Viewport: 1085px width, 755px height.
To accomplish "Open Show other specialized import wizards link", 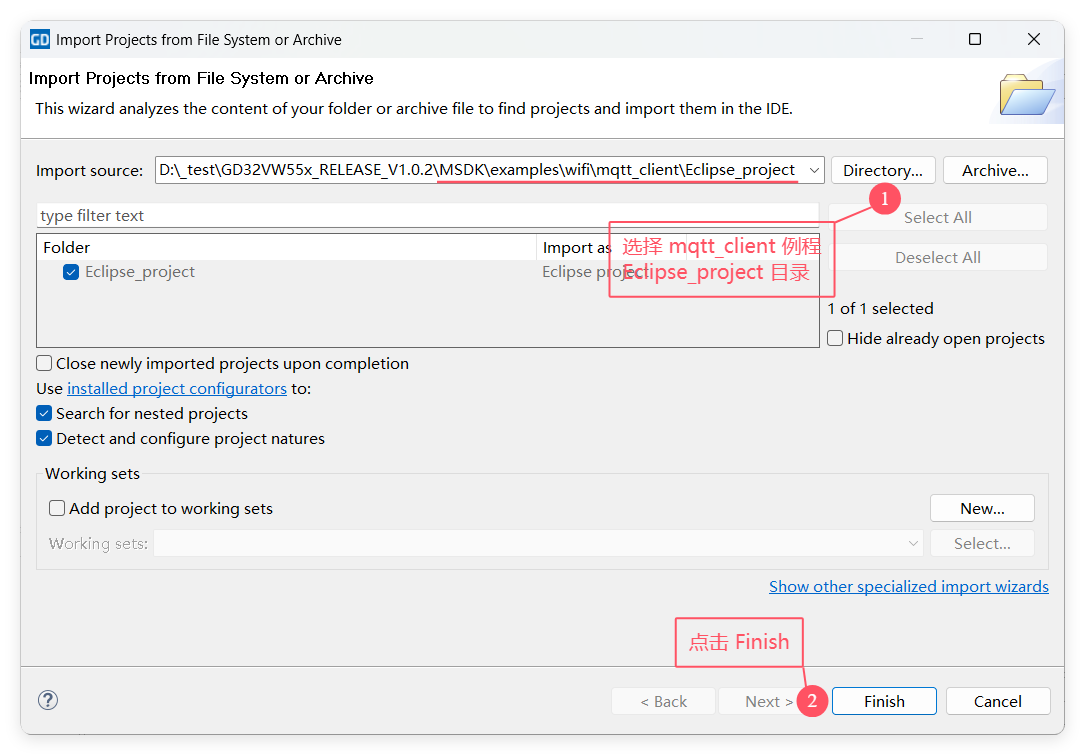I will (x=908, y=587).
